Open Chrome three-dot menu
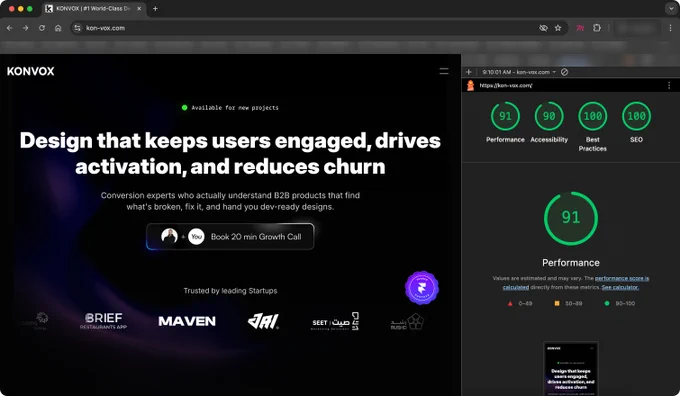The width and height of the screenshot is (680, 396). [670, 28]
